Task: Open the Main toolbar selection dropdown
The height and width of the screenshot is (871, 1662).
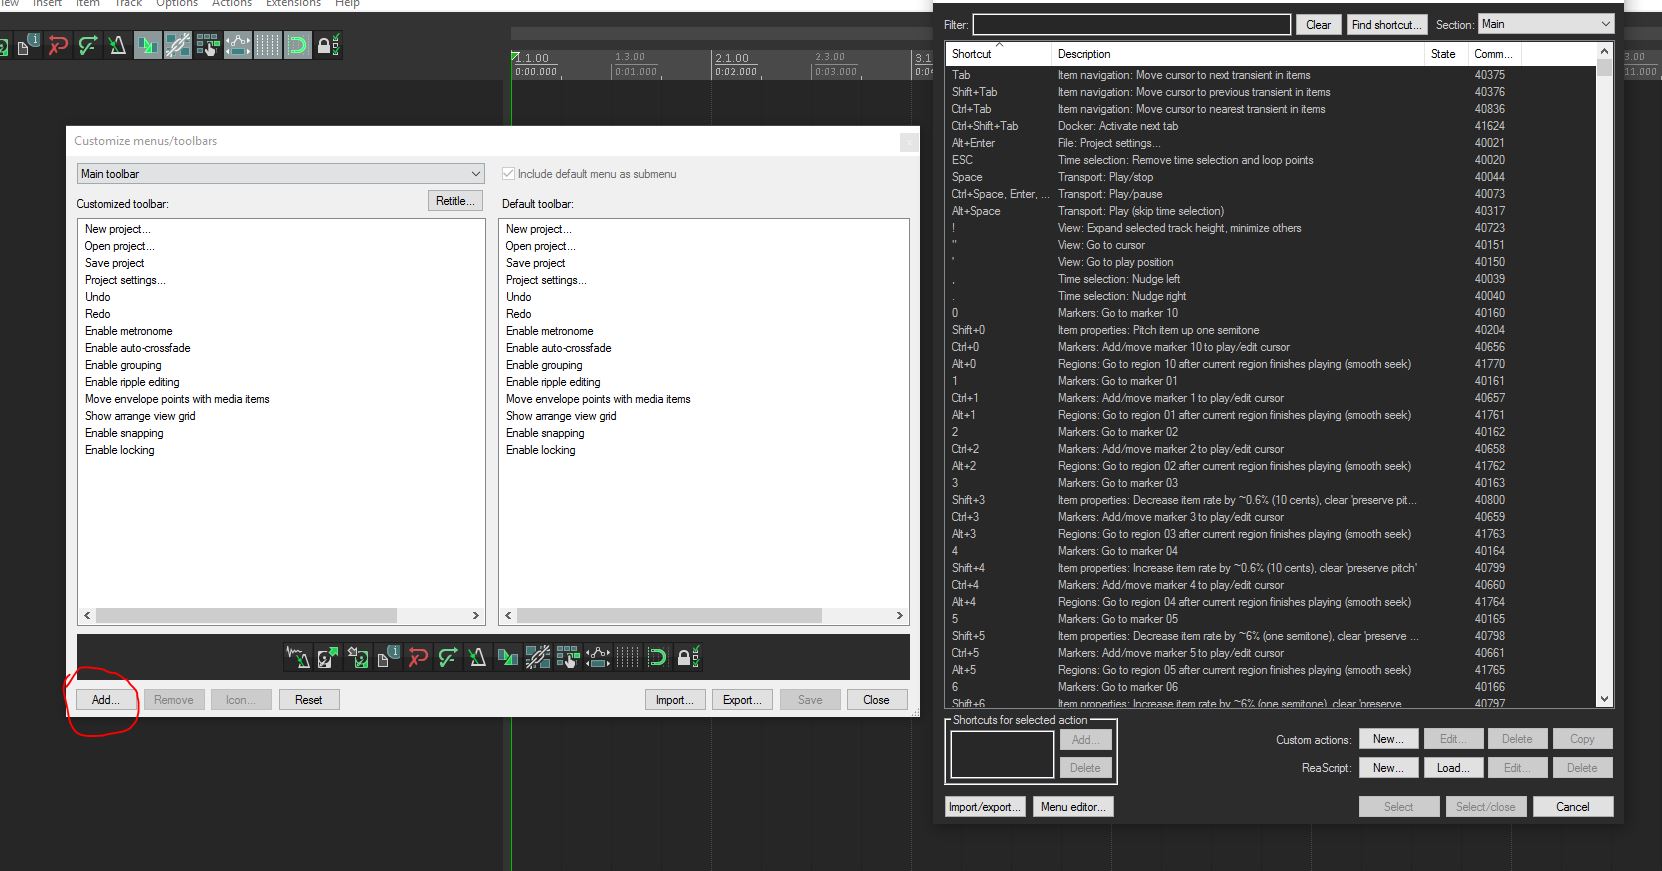Action: 280,174
